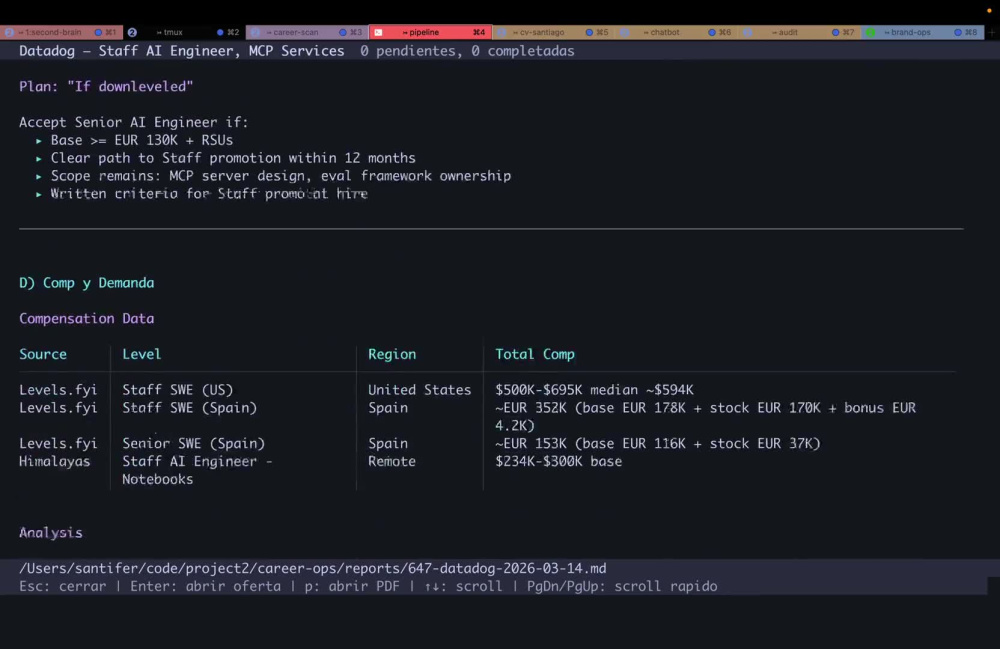1000x649 pixels.
Task: Click the 'Remote' region cell
Action: click(392, 462)
